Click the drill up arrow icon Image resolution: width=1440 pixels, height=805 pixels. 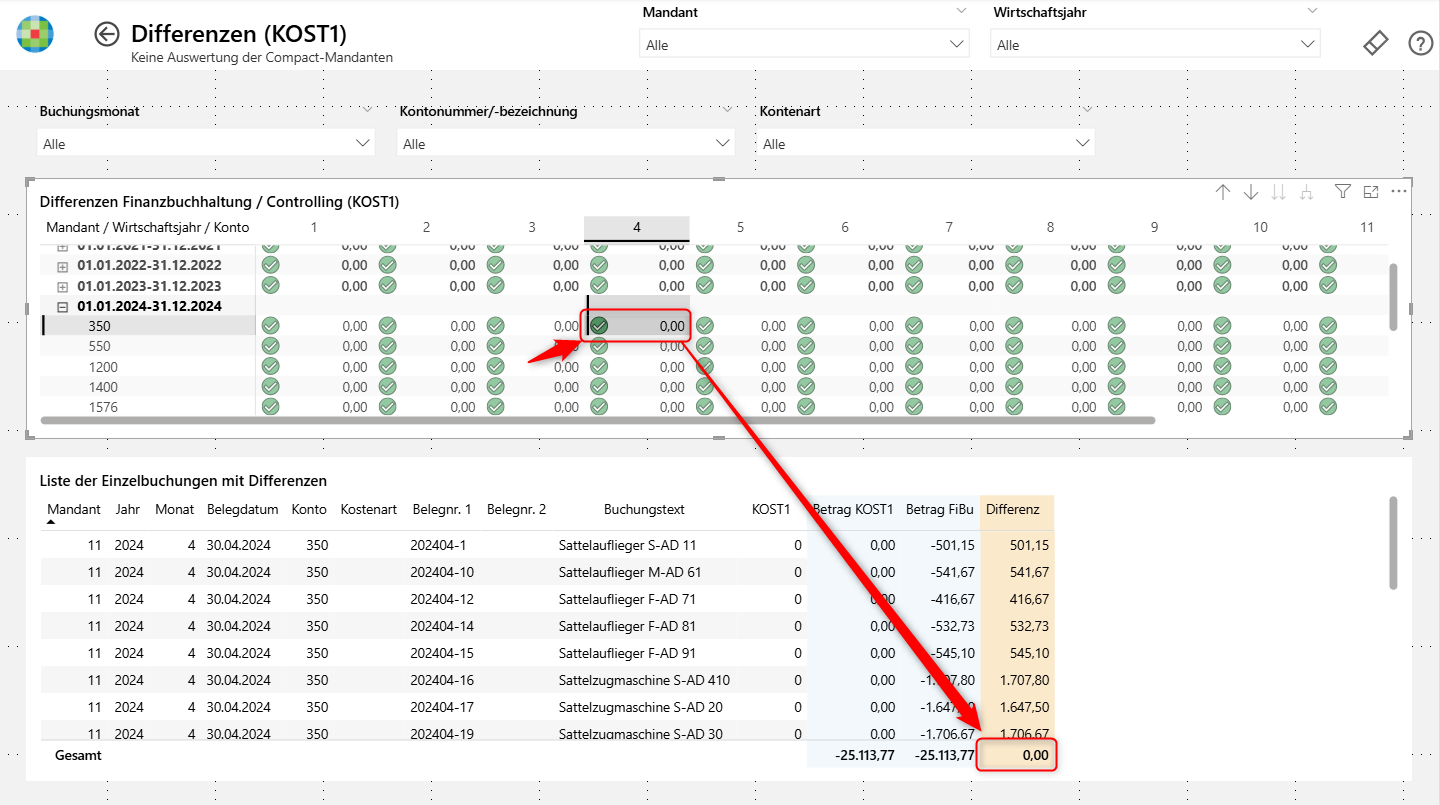[1223, 192]
